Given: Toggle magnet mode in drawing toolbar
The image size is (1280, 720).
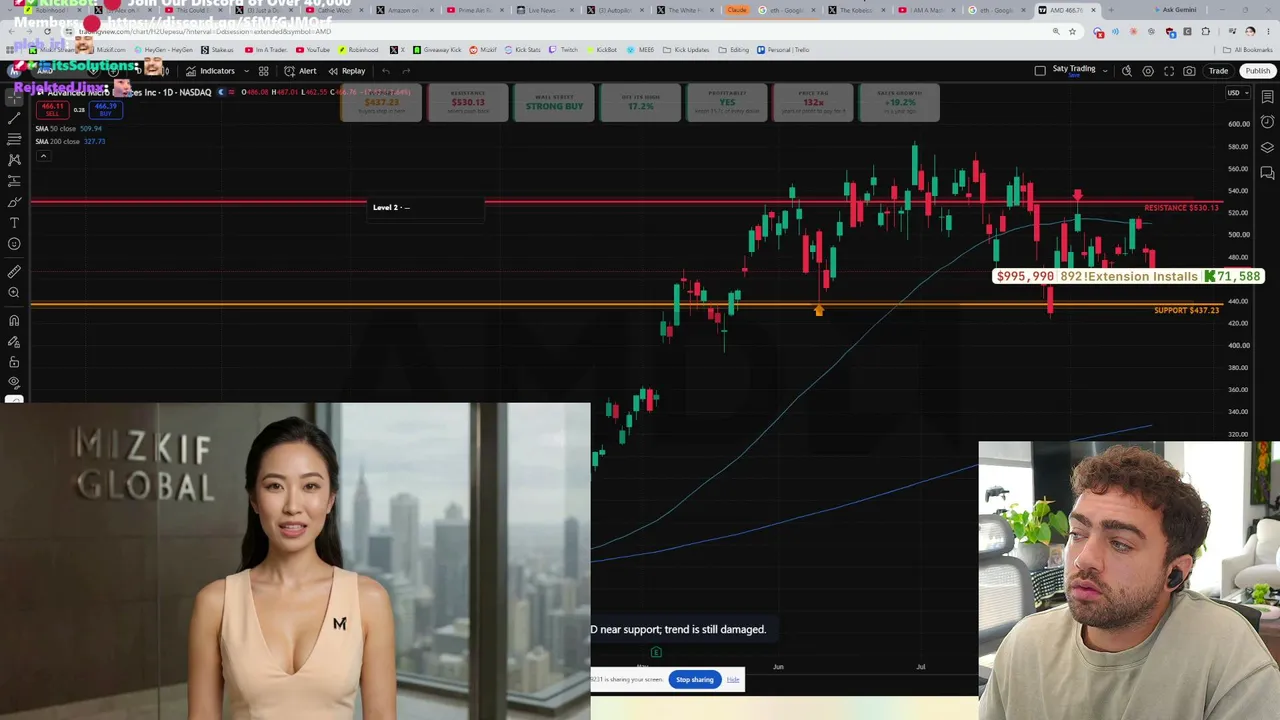Looking at the screenshot, I should (x=14, y=320).
